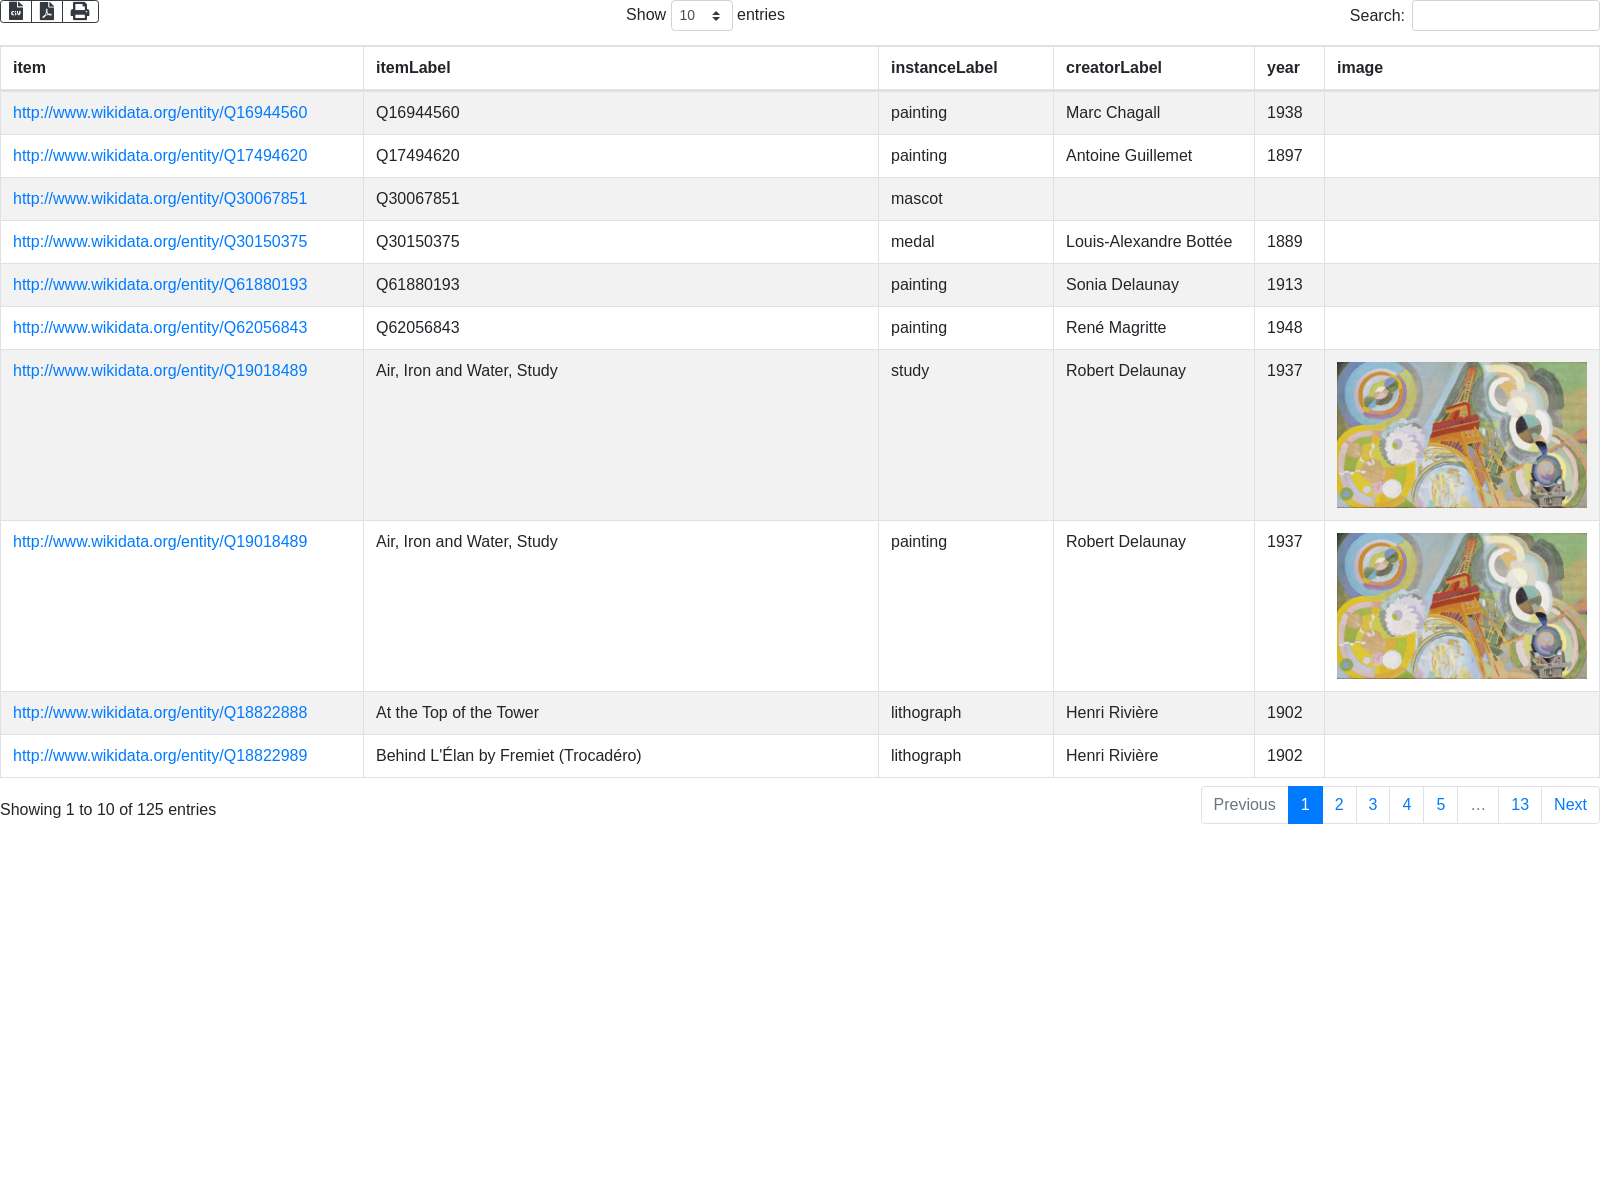Open Wikidata link Q16944560
The width and height of the screenshot is (1600, 1200).
click(x=160, y=113)
